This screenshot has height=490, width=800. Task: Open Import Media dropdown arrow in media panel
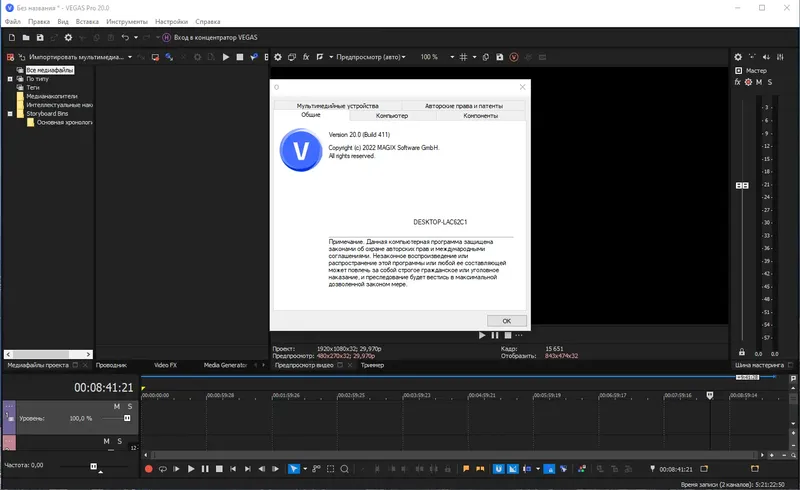point(130,57)
